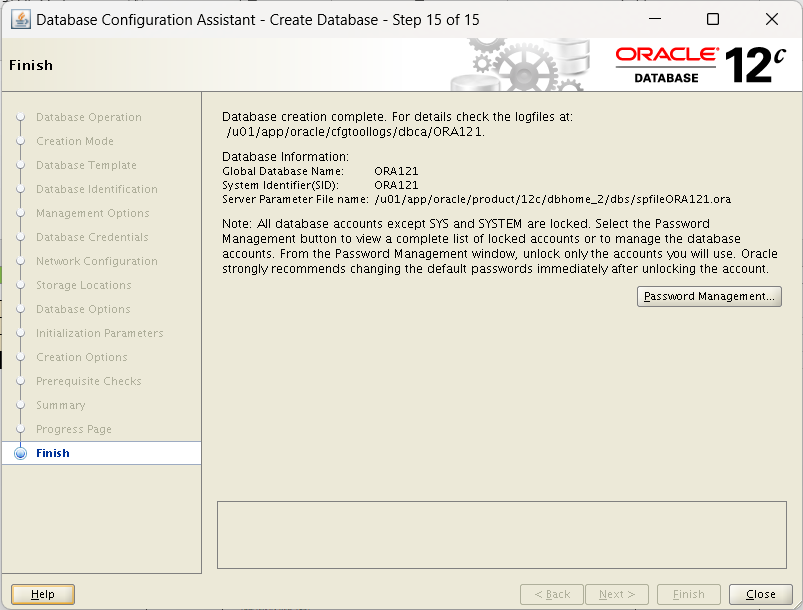Select the Network Configuration step
Viewport: 803px width, 610px height.
97,261
